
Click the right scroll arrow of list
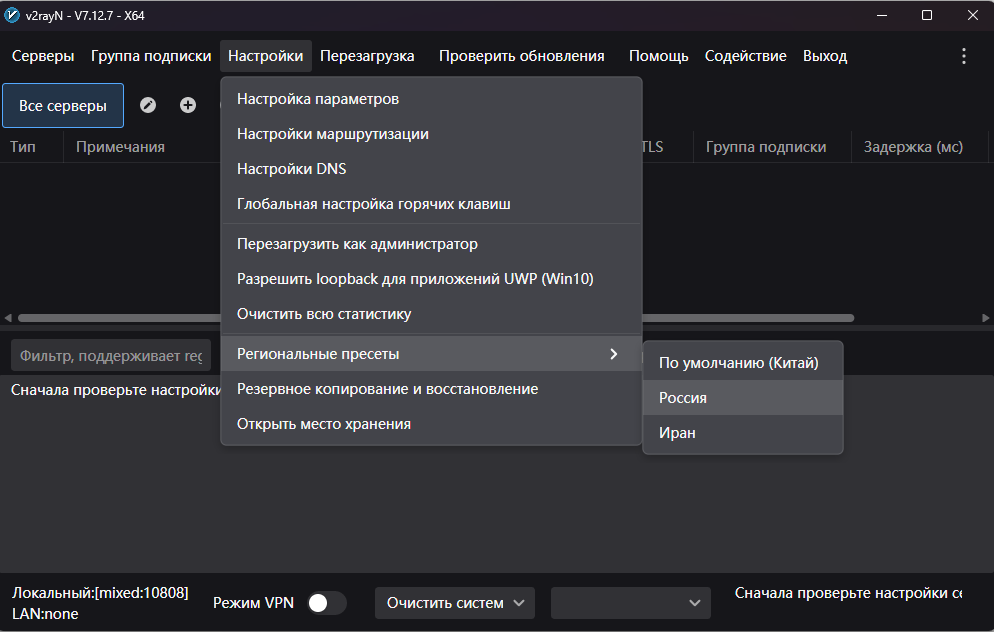click(x=985, y=318)
